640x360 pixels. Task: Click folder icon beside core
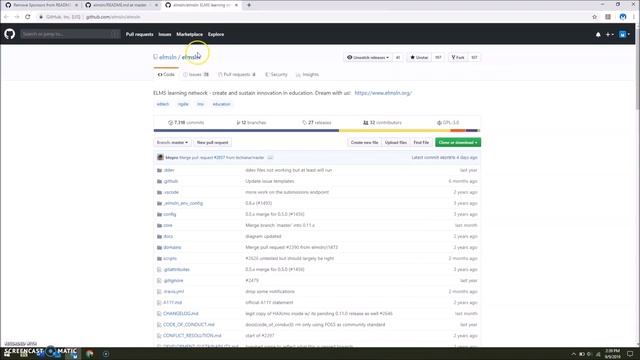click(159, 225)
